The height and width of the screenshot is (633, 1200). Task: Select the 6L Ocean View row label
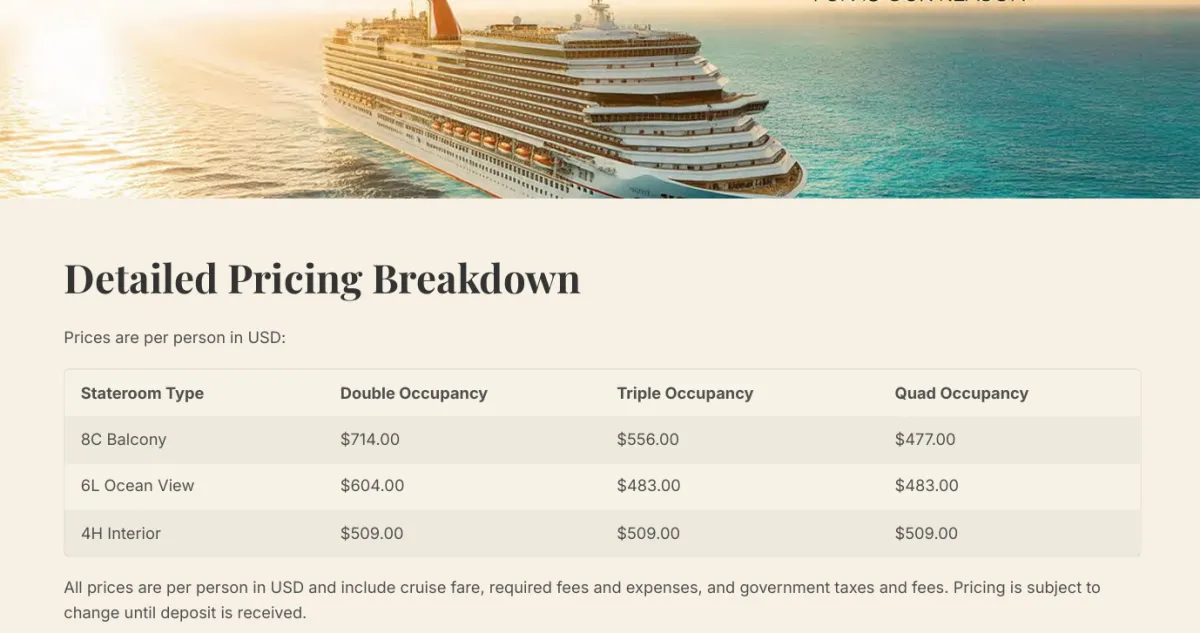click(138, 485)
